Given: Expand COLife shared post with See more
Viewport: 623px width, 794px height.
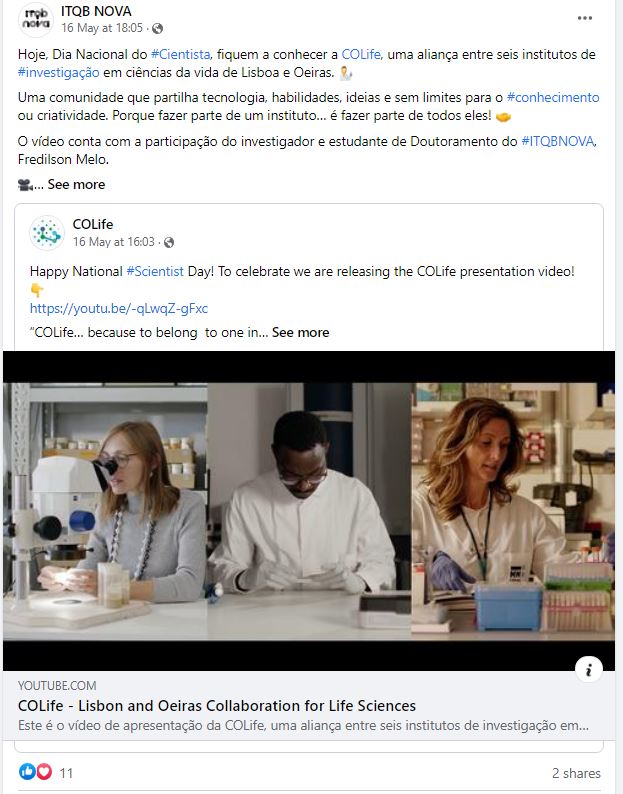Looking at the screenshot, I should [300, 332].
